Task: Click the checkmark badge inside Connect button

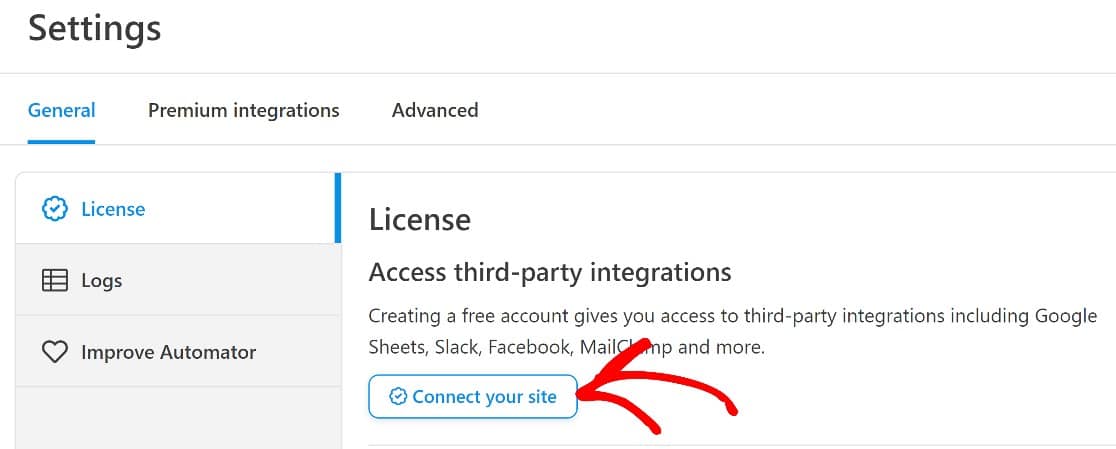Action: (x=398, y=397)
